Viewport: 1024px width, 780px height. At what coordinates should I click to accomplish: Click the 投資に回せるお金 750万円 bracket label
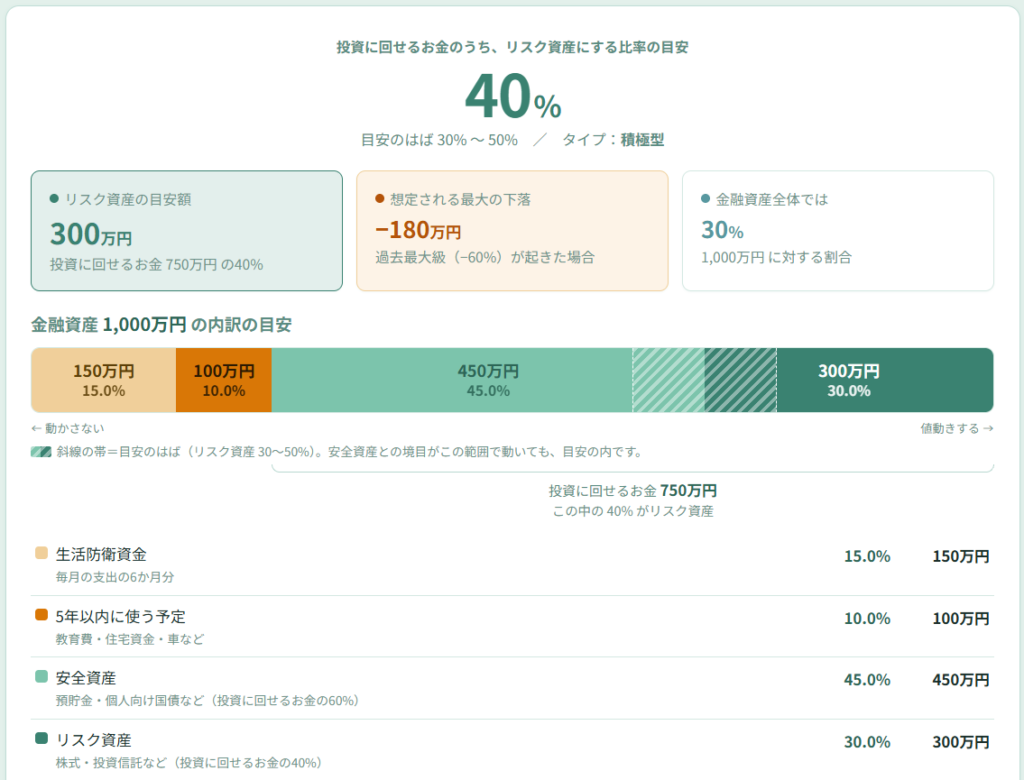click(x=633, y=491)
